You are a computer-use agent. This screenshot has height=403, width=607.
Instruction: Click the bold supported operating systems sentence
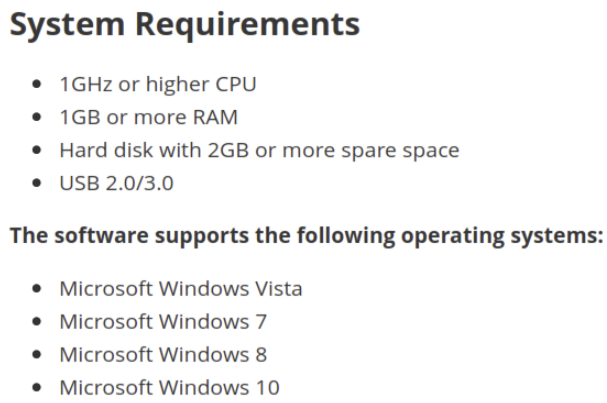point(307,236)
